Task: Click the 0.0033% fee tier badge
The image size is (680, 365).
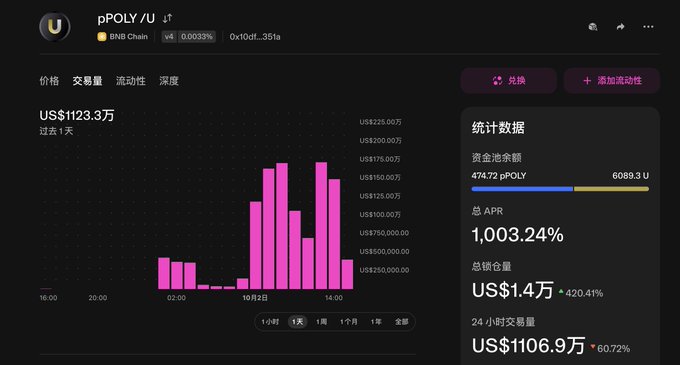Action: (x=197, y=37)
